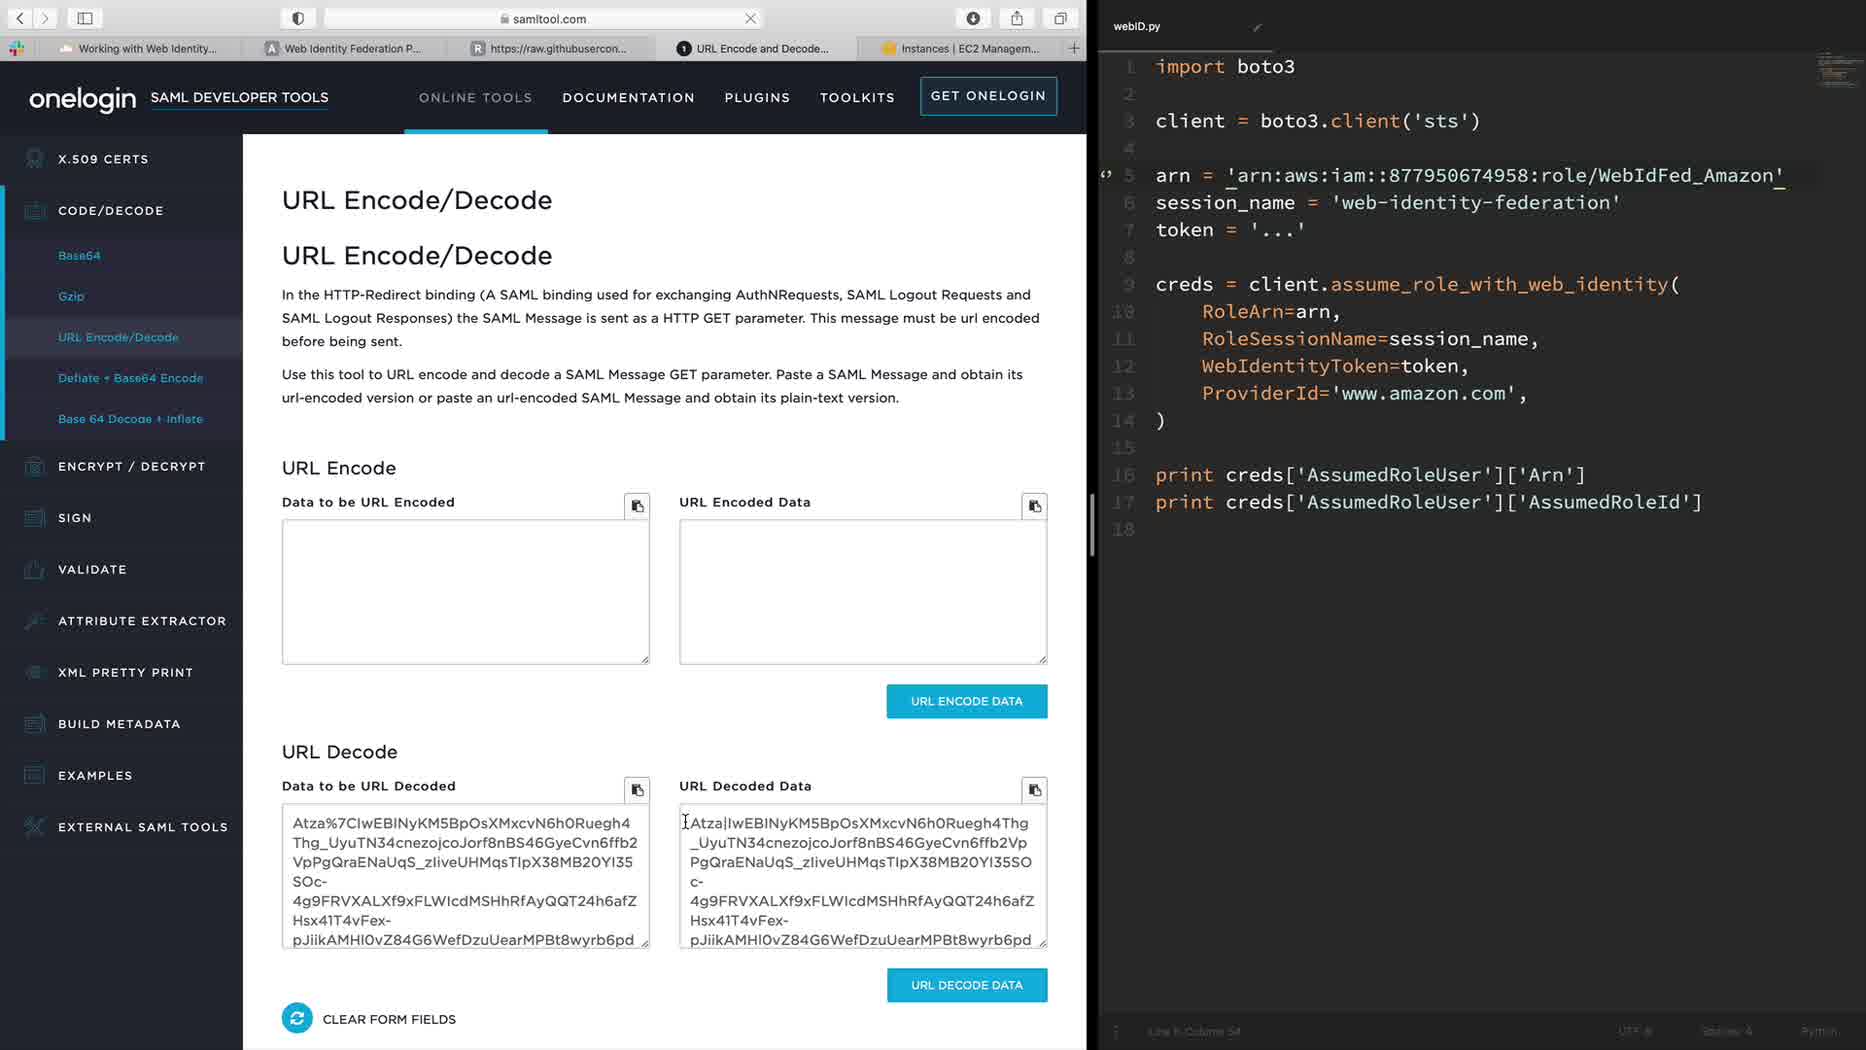
Task: Open the Documentation menu item
Action: click(x=628, y=97)
